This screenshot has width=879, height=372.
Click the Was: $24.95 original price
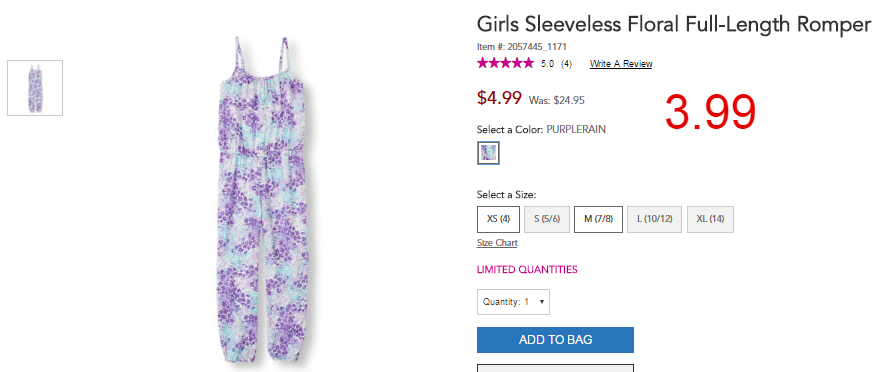click(557, 101)
